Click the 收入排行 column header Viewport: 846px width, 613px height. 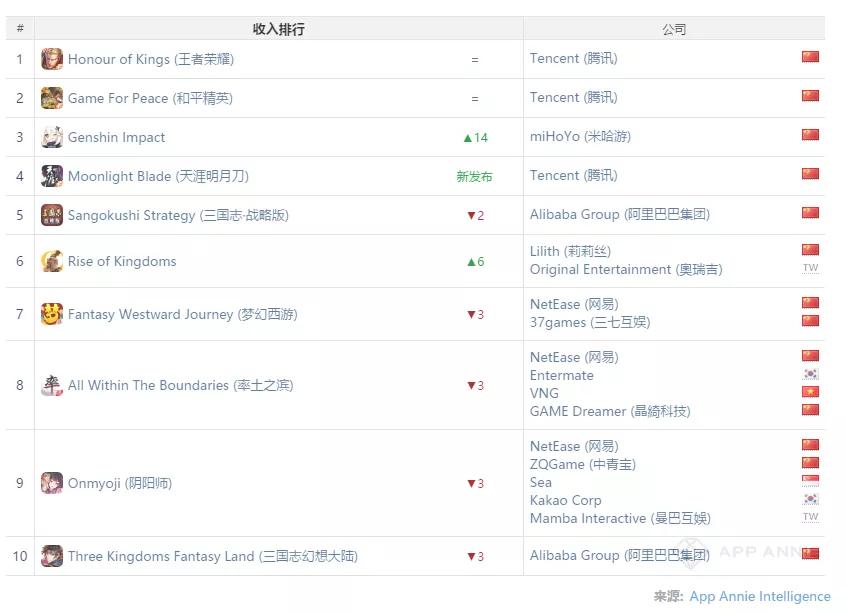278,29
